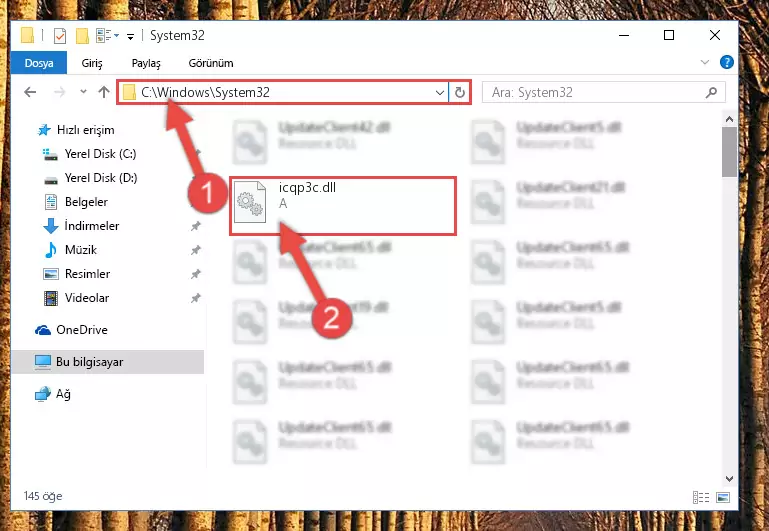Viewport: 769px width, 531px height.
Task: Go back with the left arrow
Action: (30, 92)
